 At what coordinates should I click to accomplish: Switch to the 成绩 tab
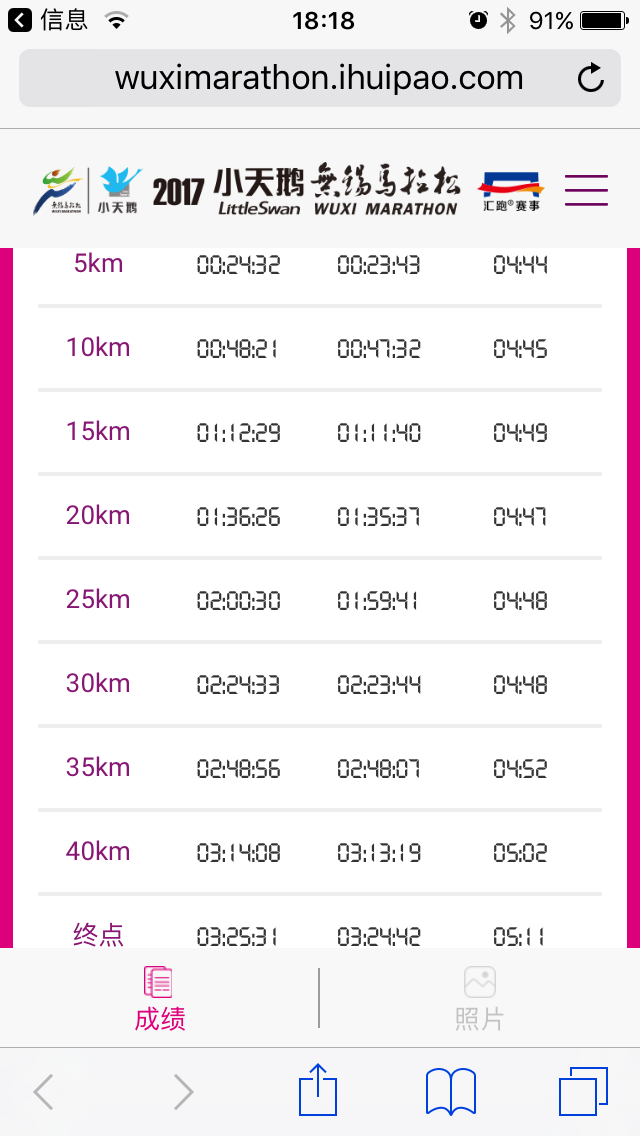click(x=160, y=997)
